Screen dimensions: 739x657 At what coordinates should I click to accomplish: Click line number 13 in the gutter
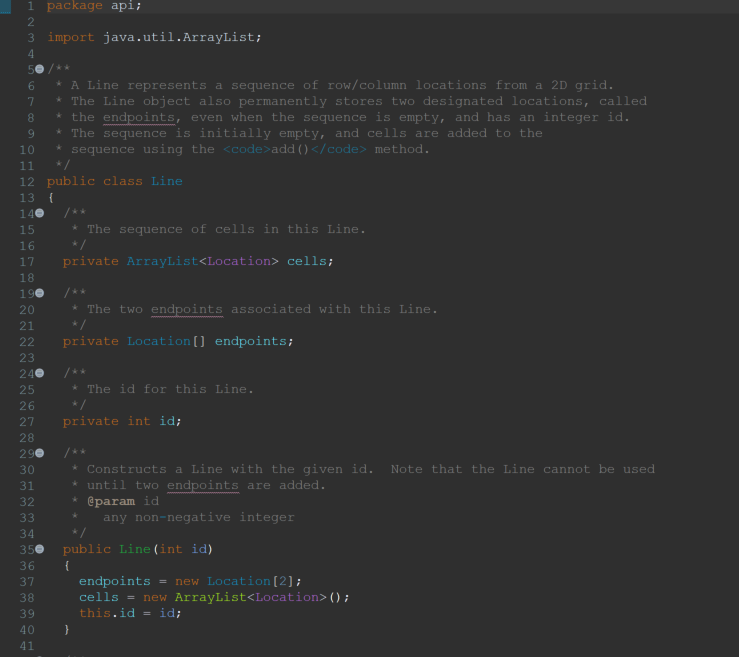(x=27, y=198)
